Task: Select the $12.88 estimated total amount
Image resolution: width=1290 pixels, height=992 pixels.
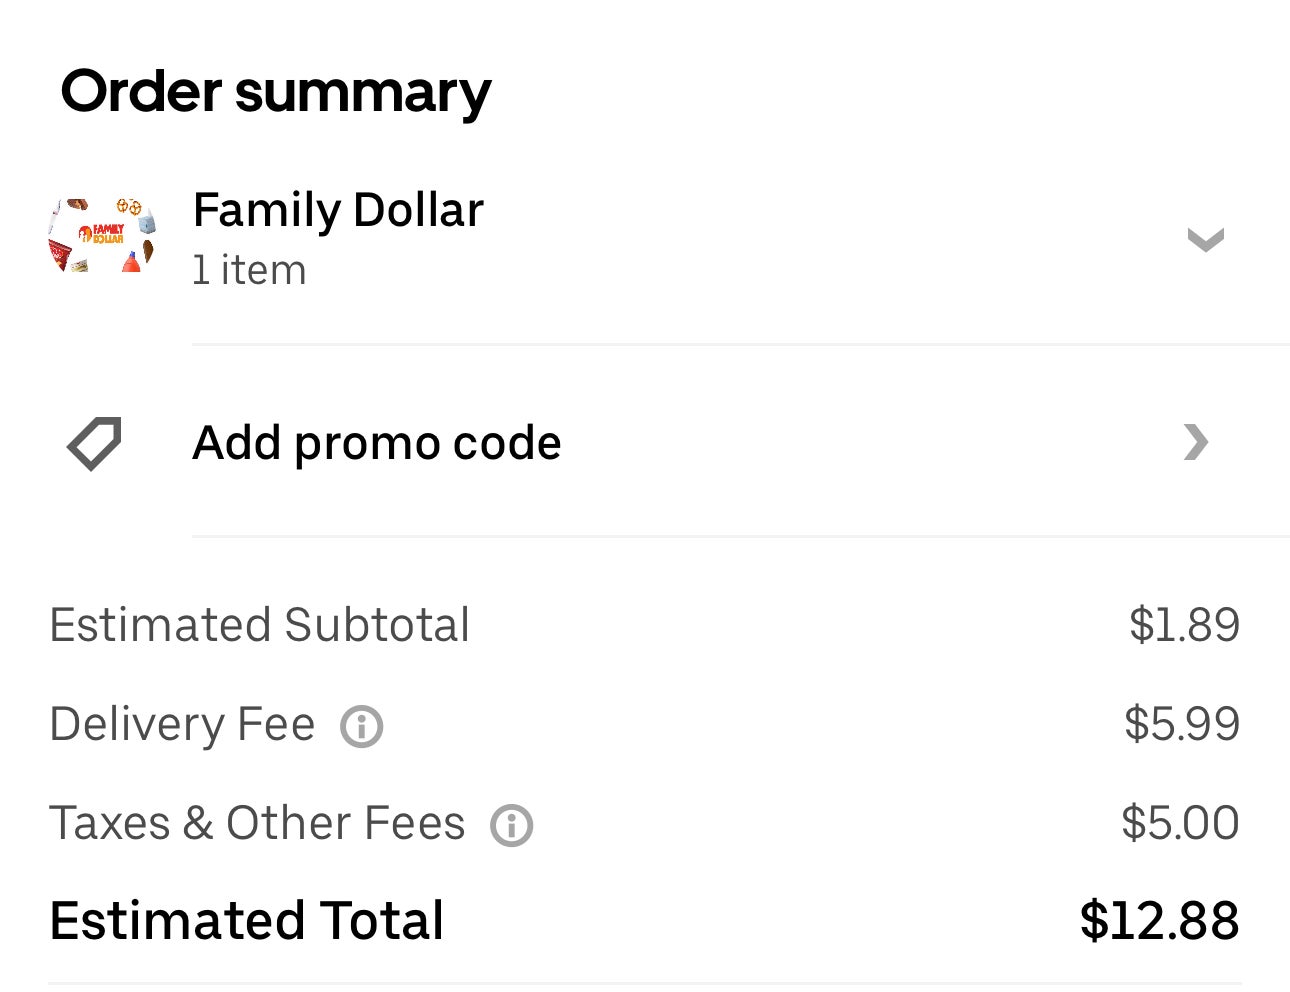Action: pos(1159,920)
